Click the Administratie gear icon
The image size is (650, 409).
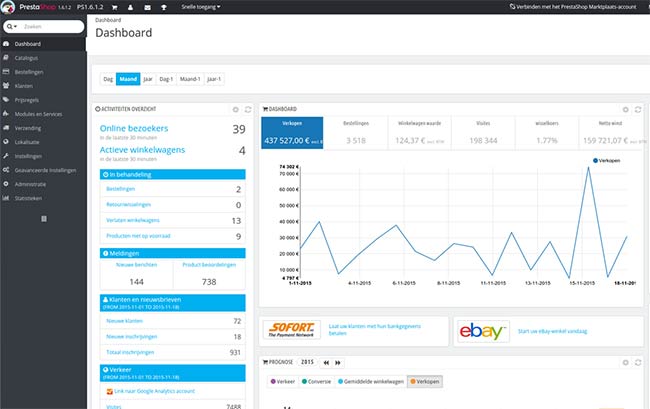6,184
